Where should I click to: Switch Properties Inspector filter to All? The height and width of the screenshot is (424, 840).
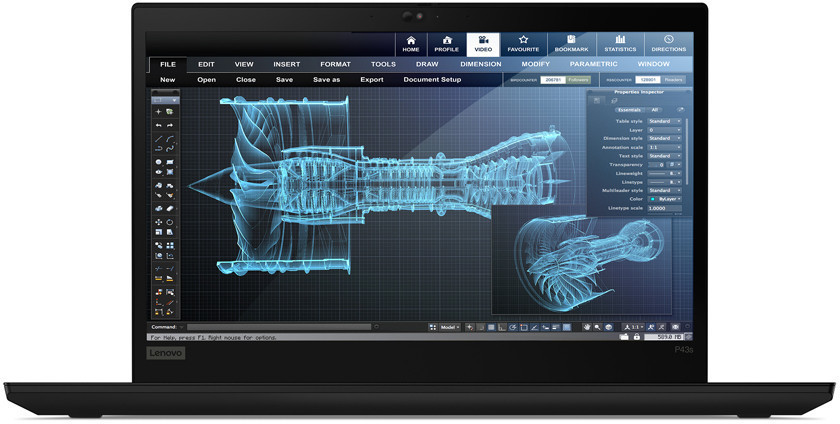coord(655,110)
